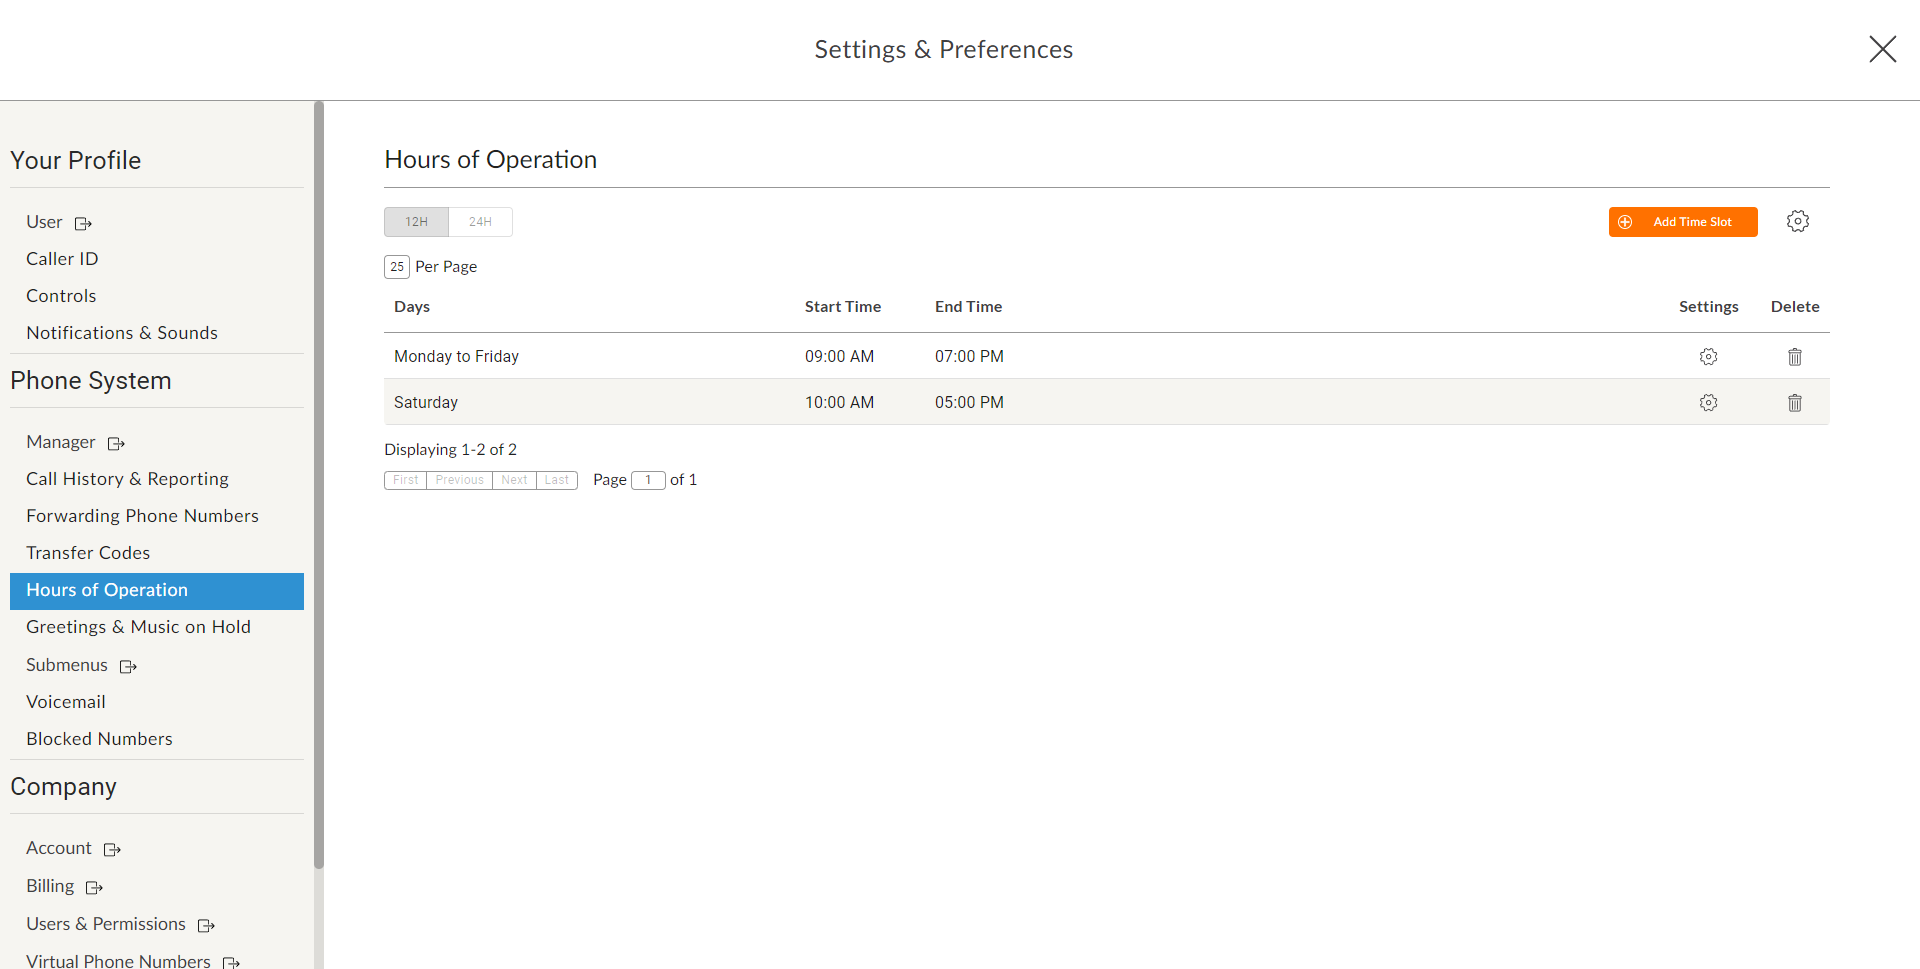1920x969 pixels.
Task: Click the 05:00 PM end time
Action: [969, 402]
